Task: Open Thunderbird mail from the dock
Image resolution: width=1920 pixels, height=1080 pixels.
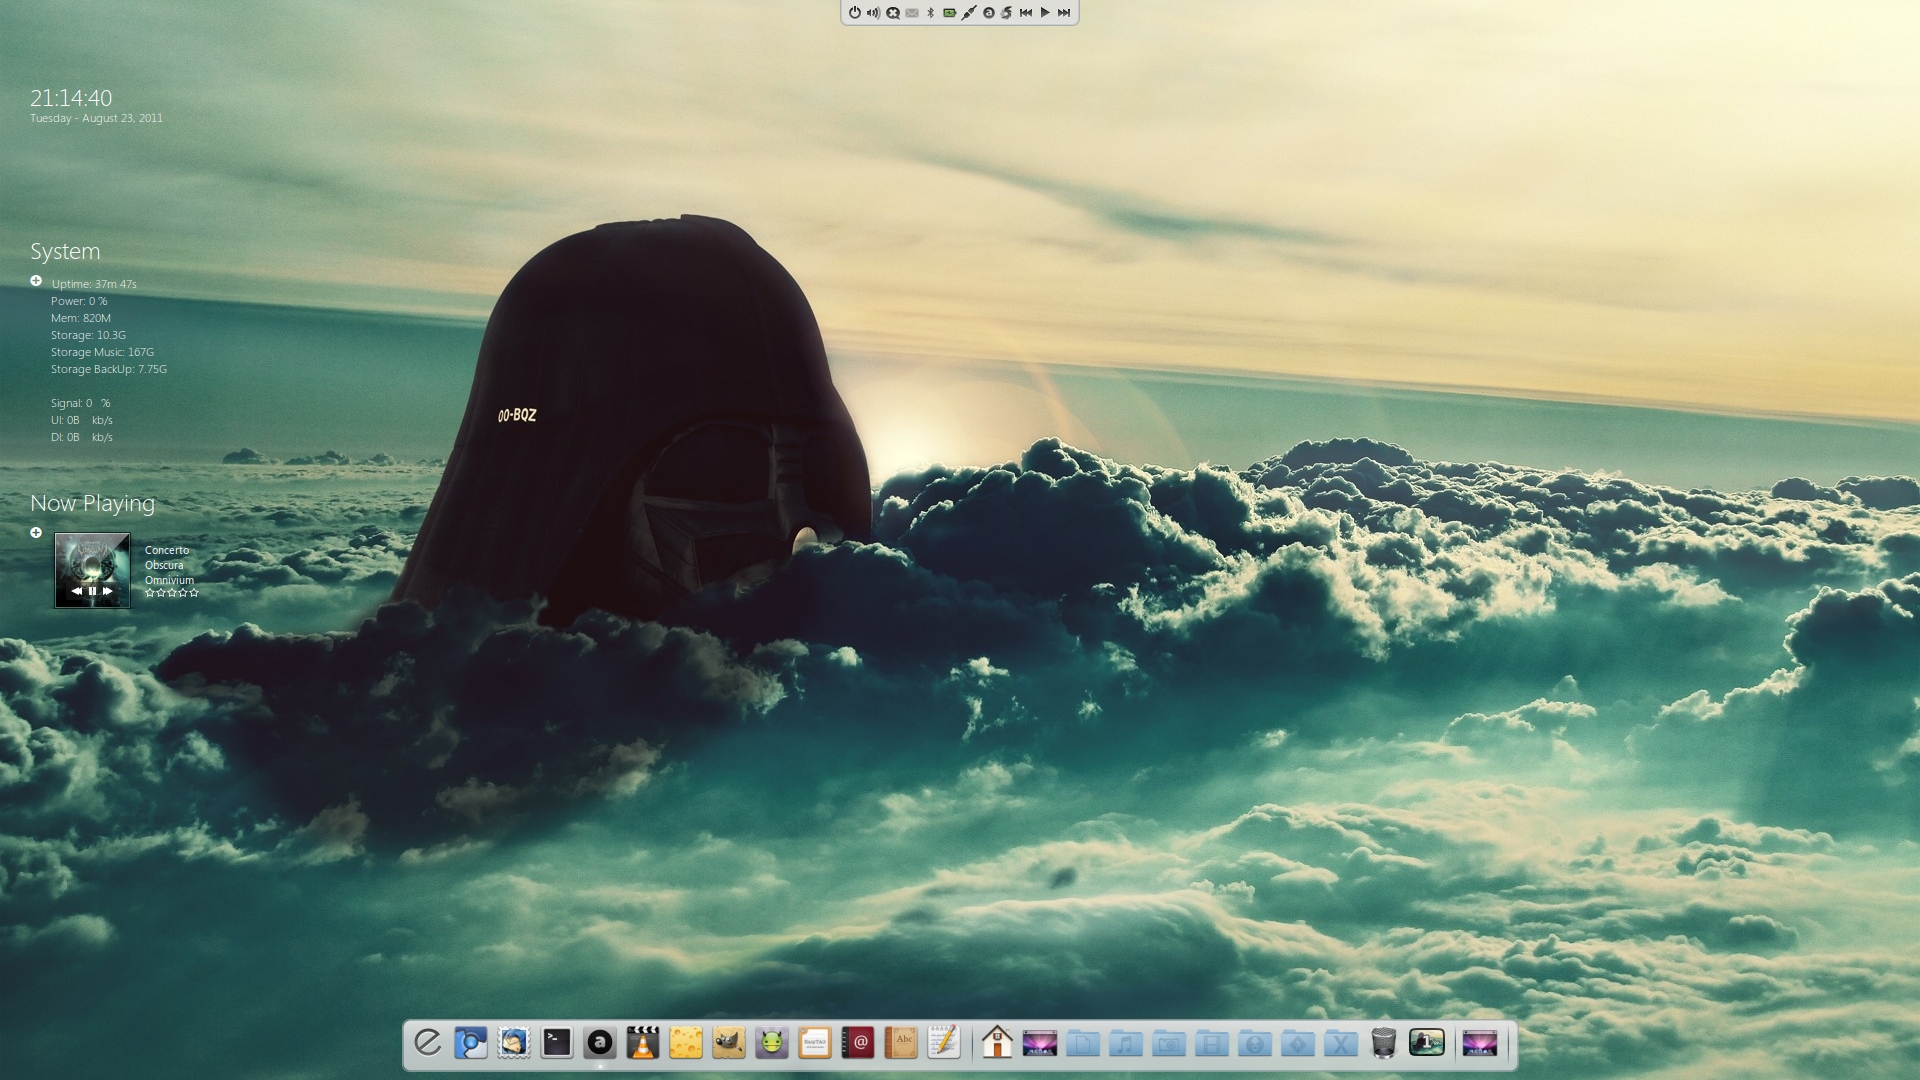Action: coord(514,1043)
